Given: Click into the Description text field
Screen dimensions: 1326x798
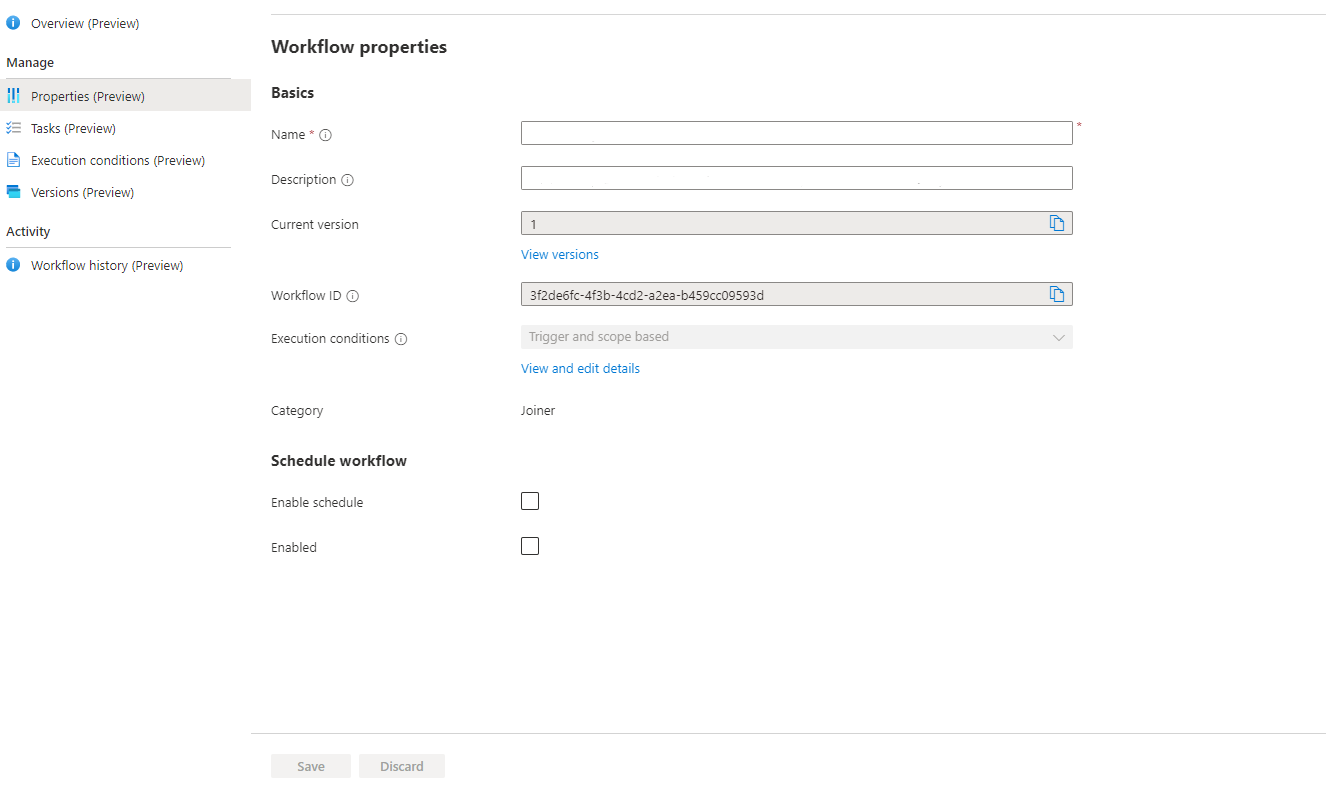Looking at the screenshot, I should (796, 178).
